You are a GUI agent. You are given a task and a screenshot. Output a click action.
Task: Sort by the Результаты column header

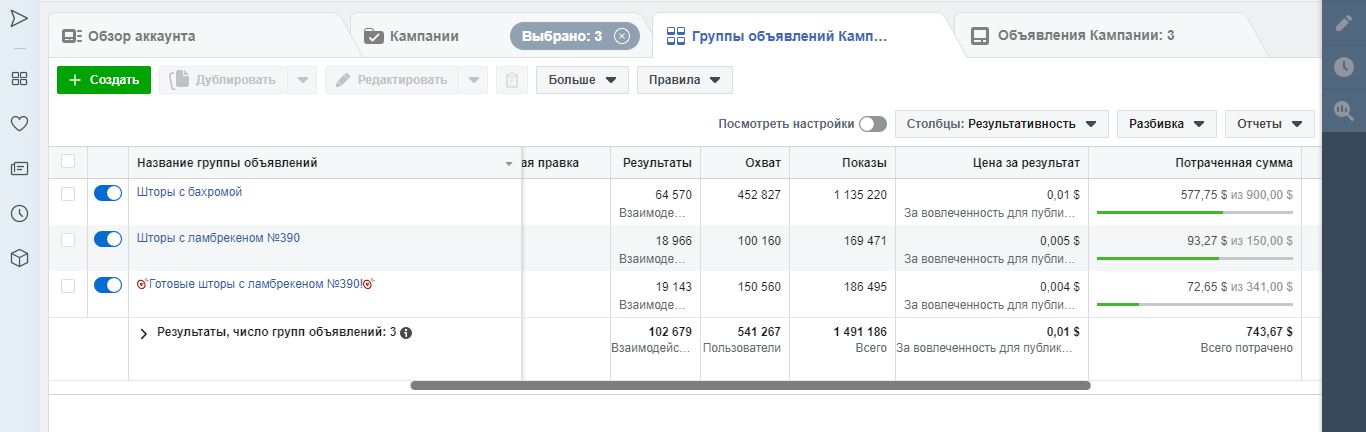(657, 163)
